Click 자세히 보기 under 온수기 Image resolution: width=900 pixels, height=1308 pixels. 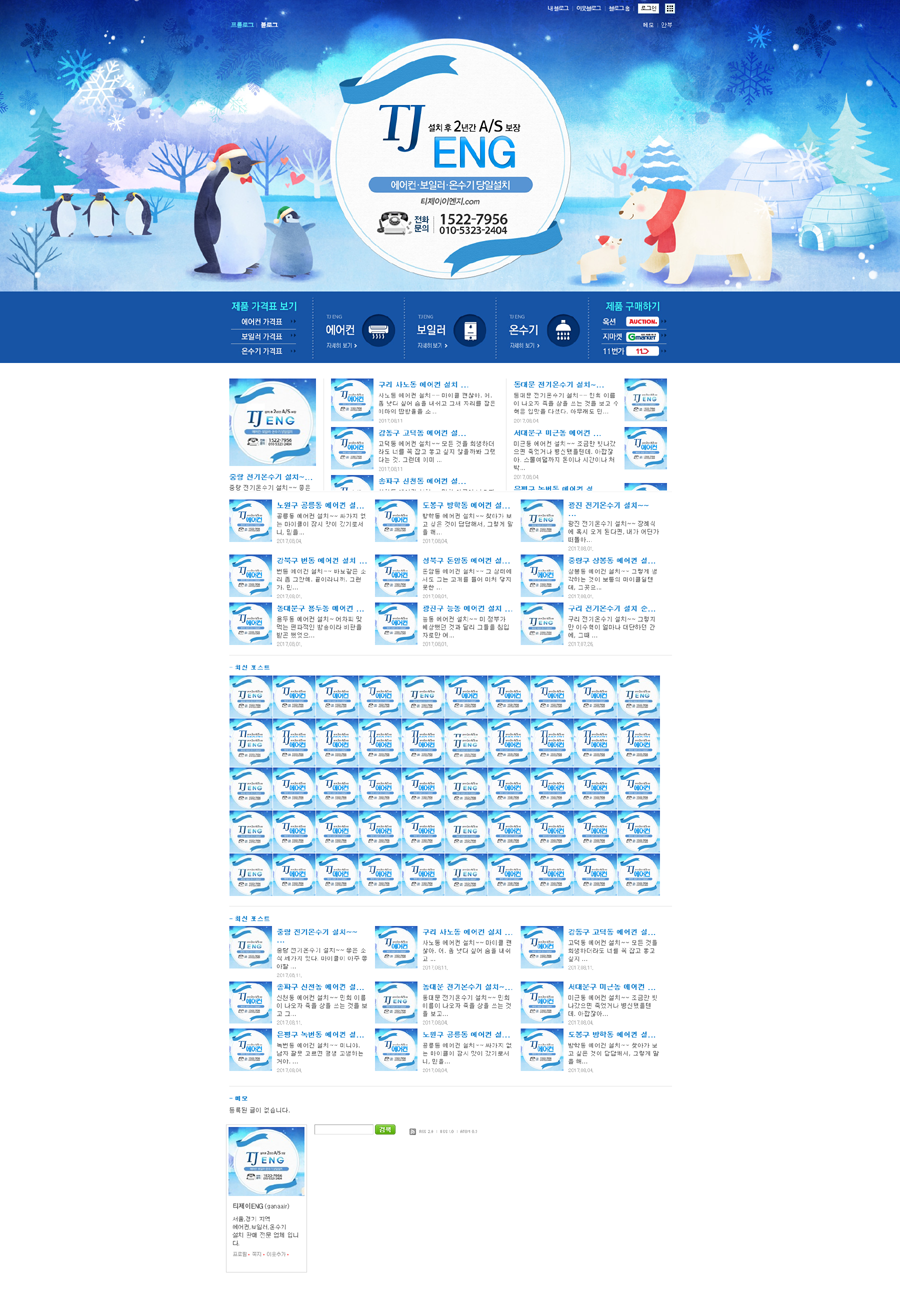tap(524, 345)
